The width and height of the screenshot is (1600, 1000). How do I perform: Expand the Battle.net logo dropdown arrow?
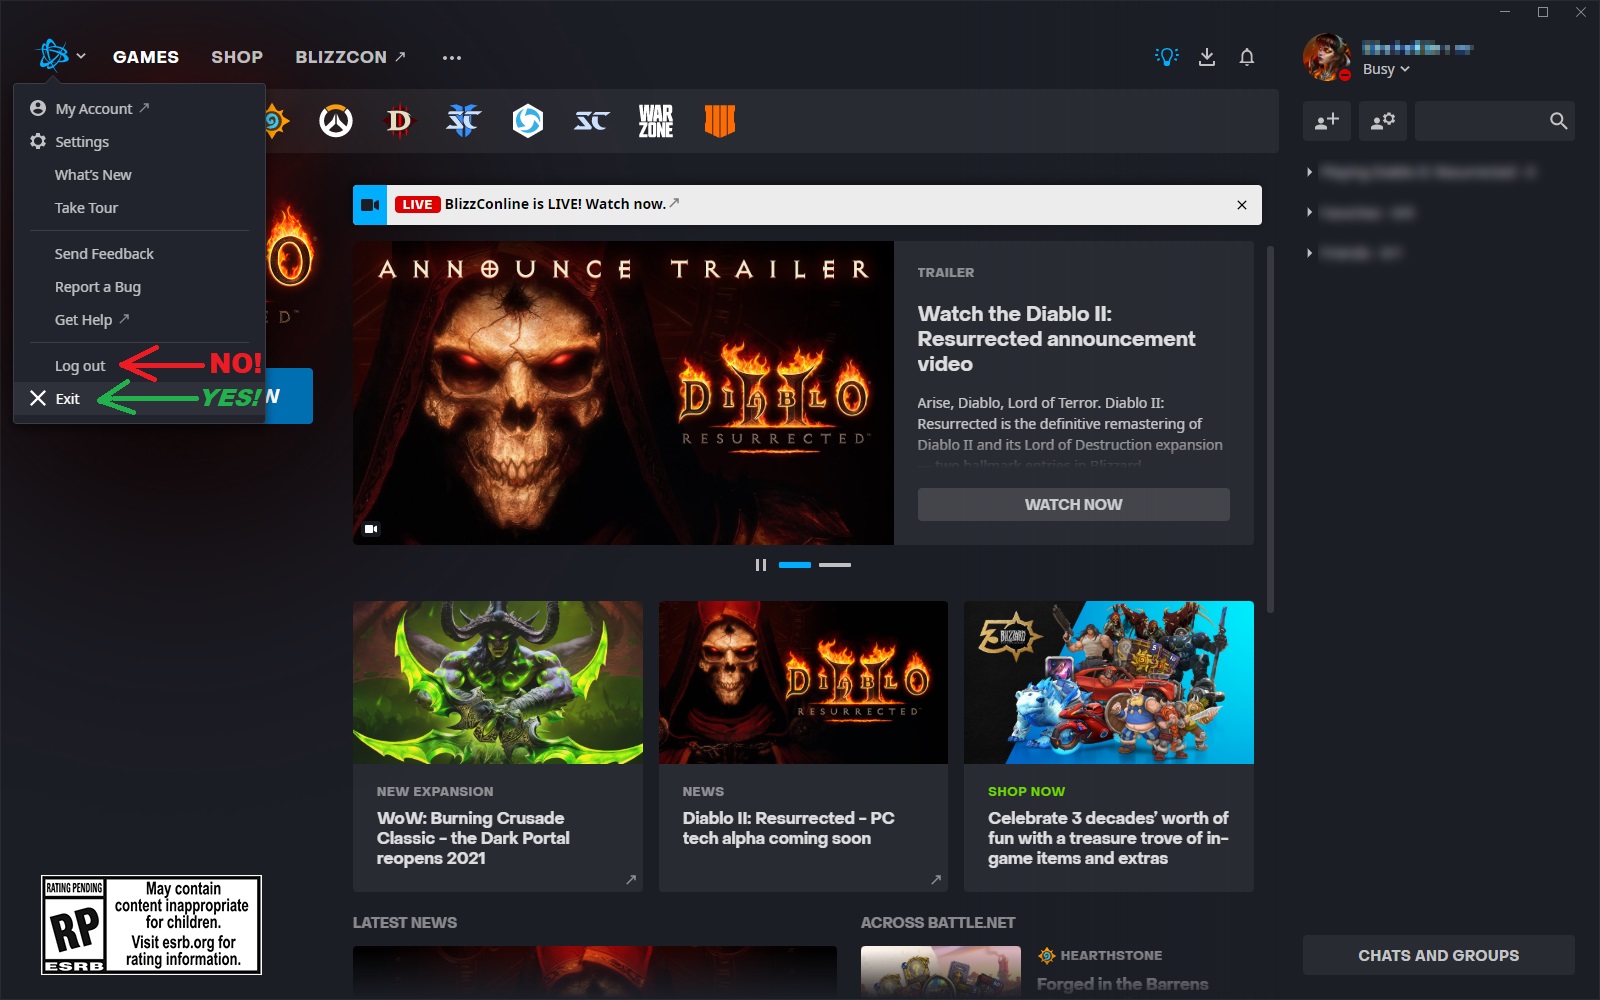pos(81,56)
